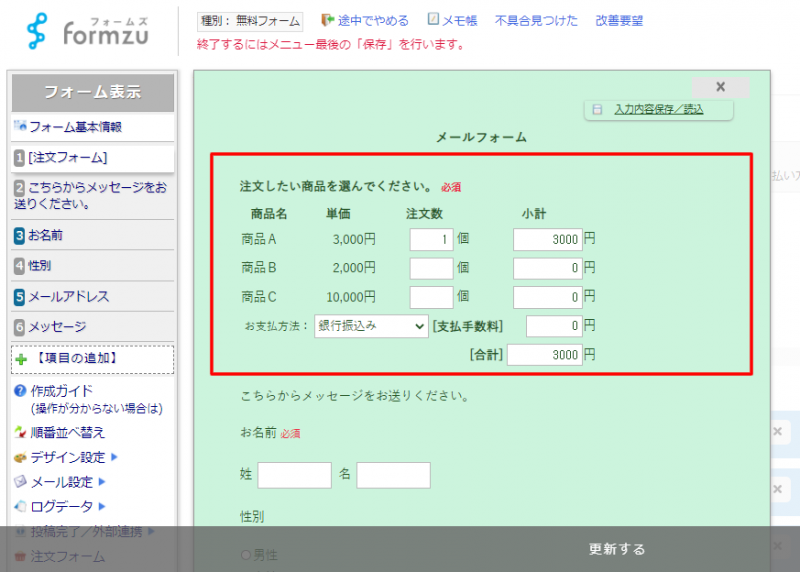Open the お支払方法 dropdown
Image resolution: width=800 pixels, height=572 pixels.
[x=371, y=326]
